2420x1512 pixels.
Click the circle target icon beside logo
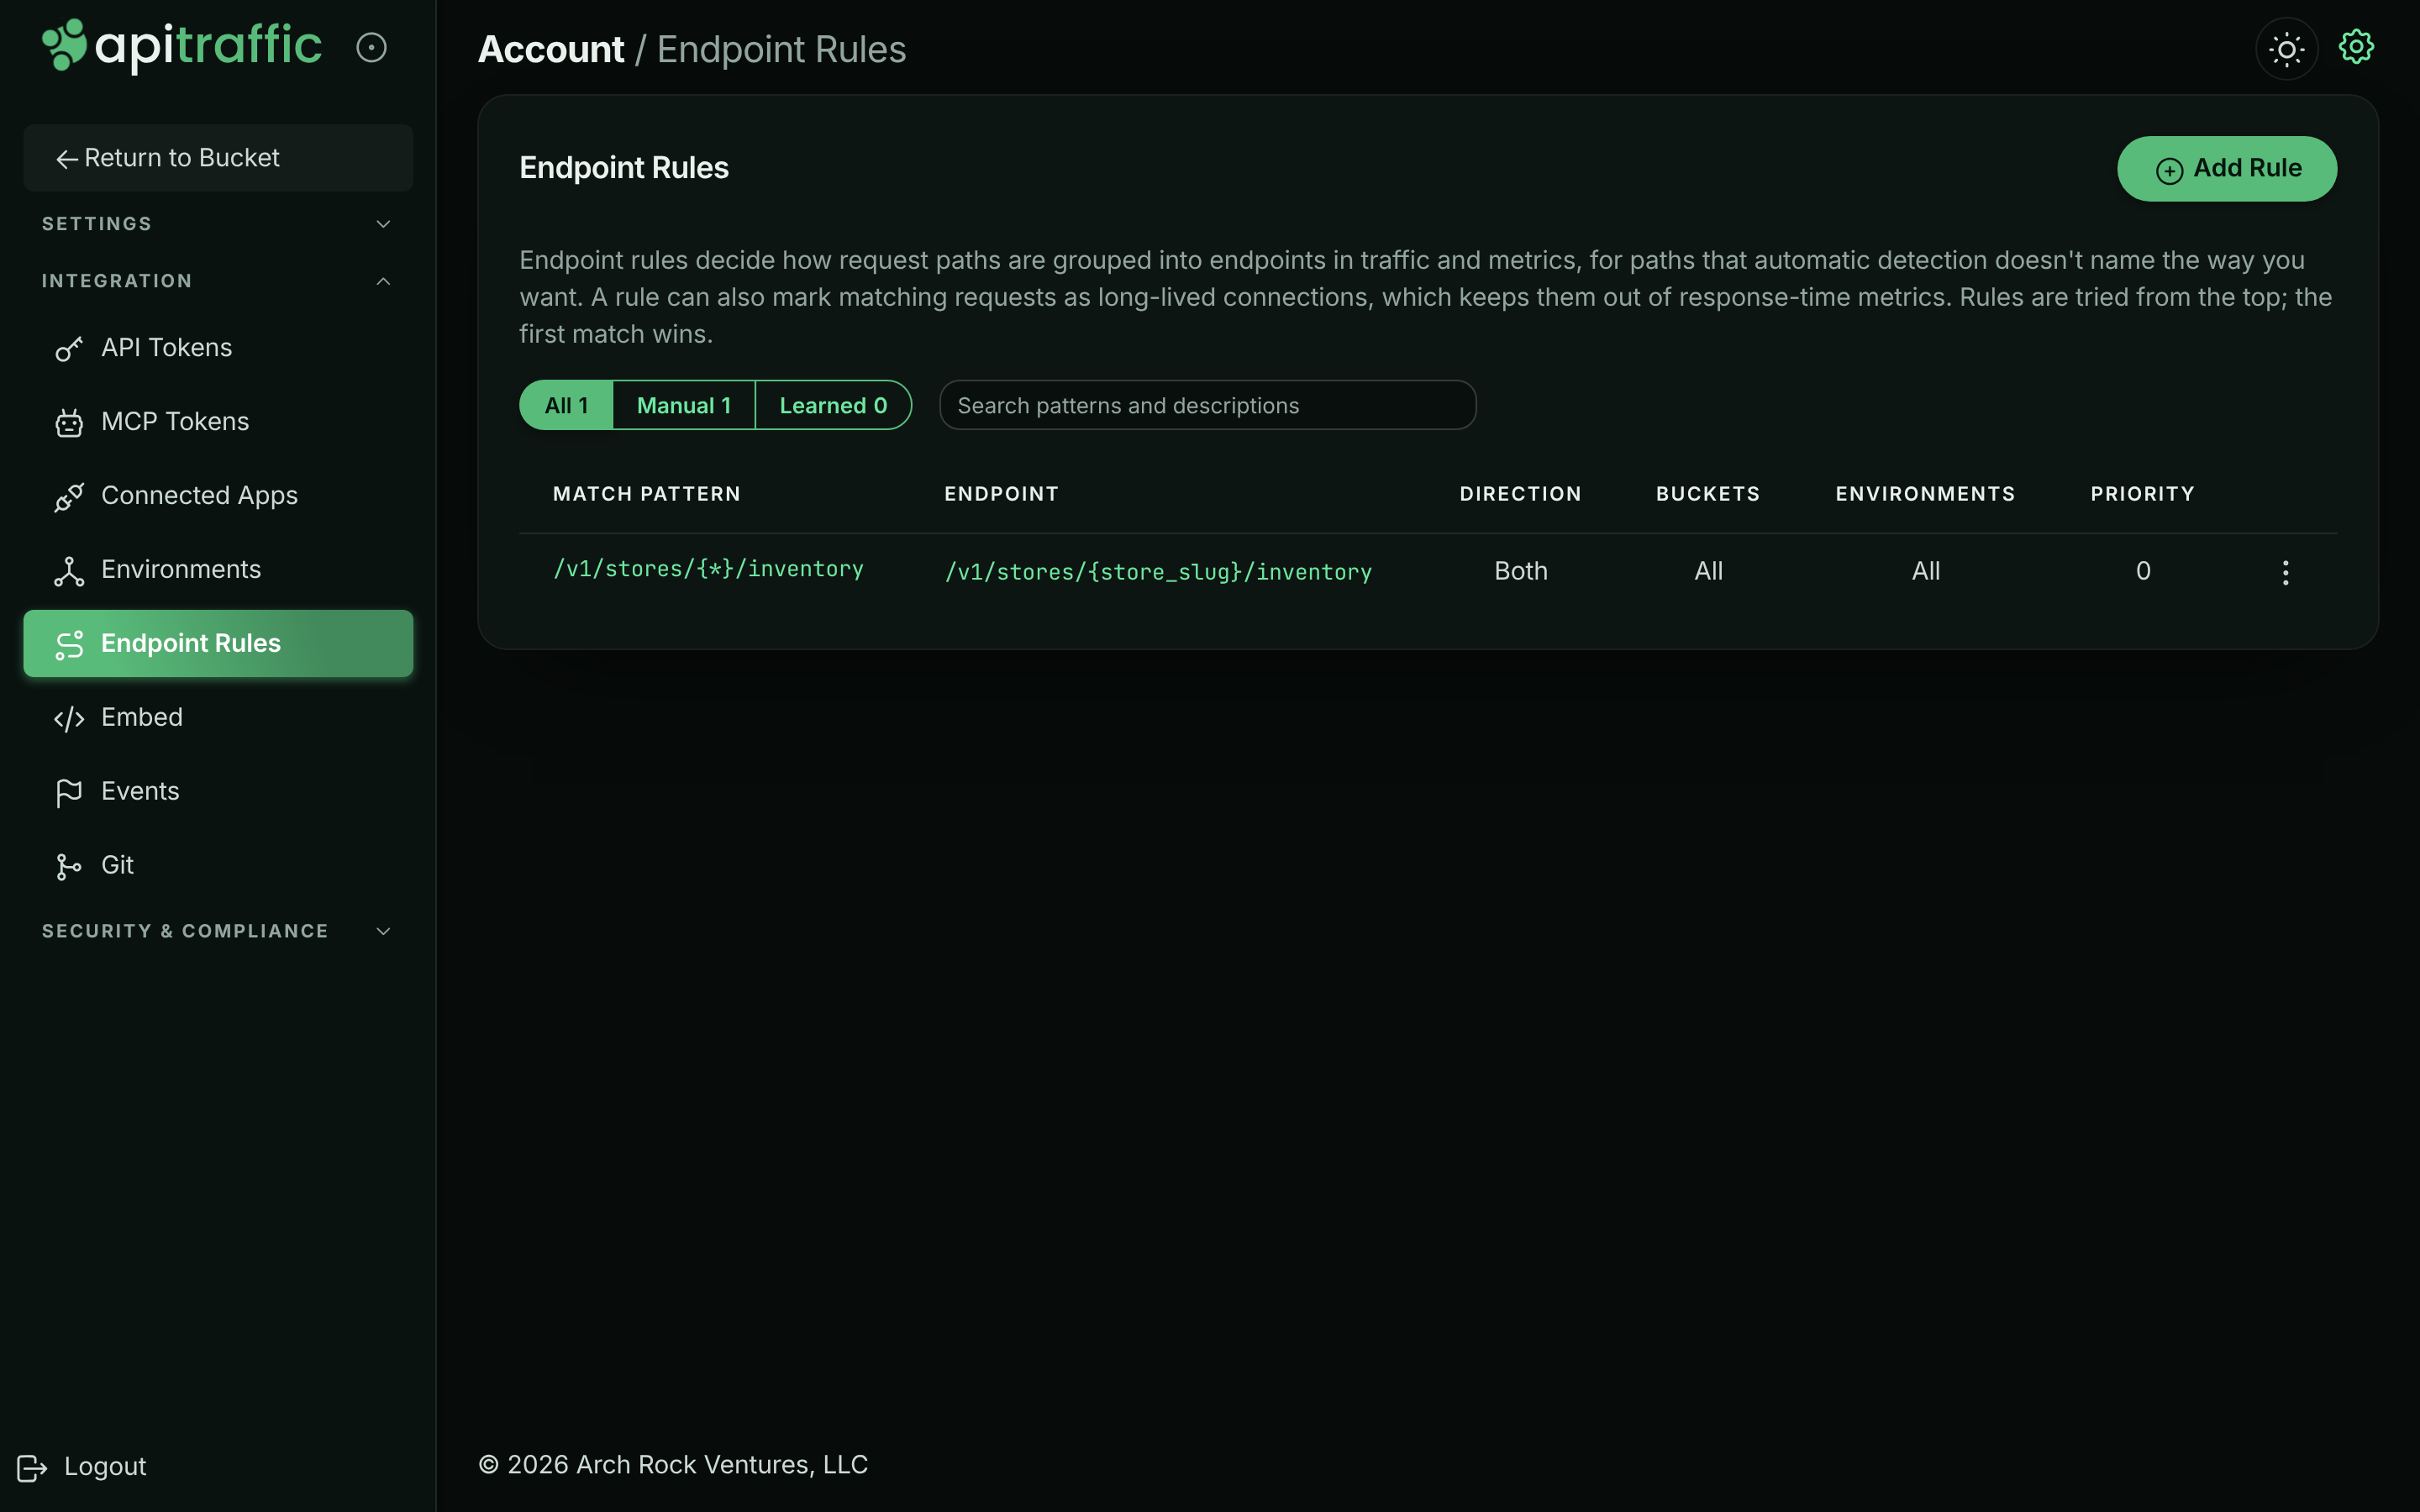[x=371, y=48]
